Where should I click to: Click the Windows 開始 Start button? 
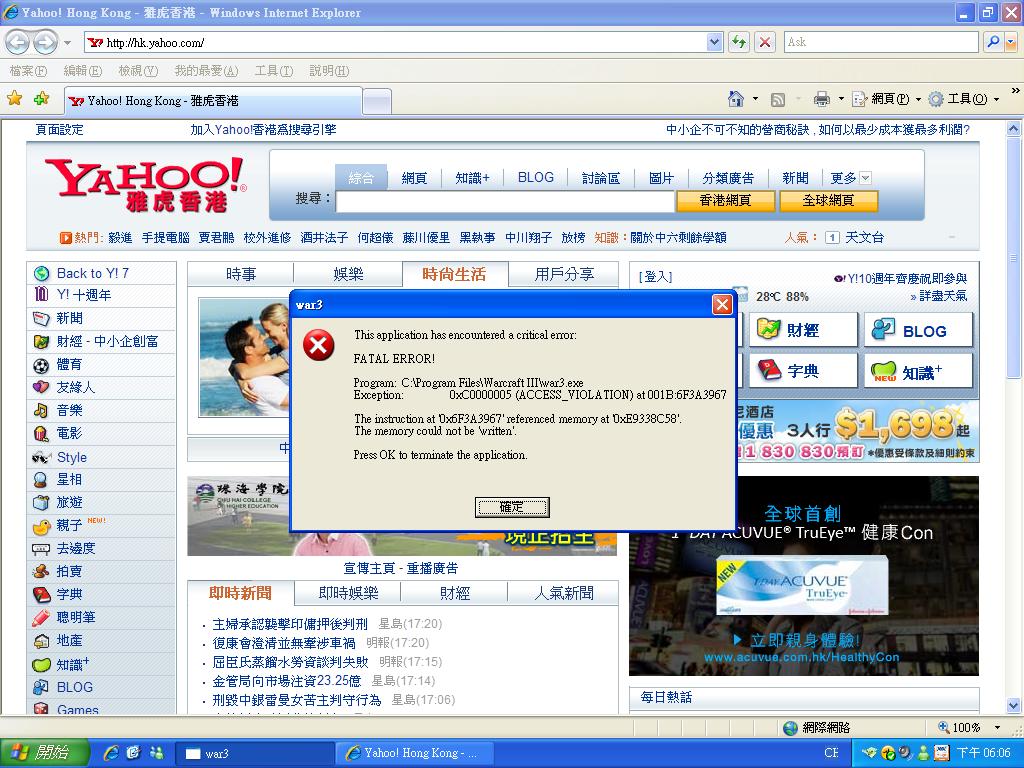(44, 753)
